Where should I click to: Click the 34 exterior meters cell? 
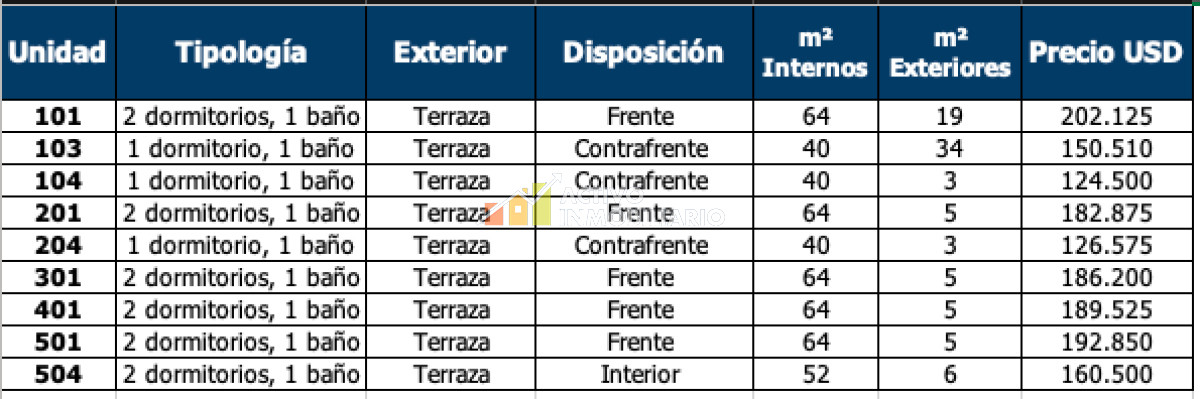[950, 149]
